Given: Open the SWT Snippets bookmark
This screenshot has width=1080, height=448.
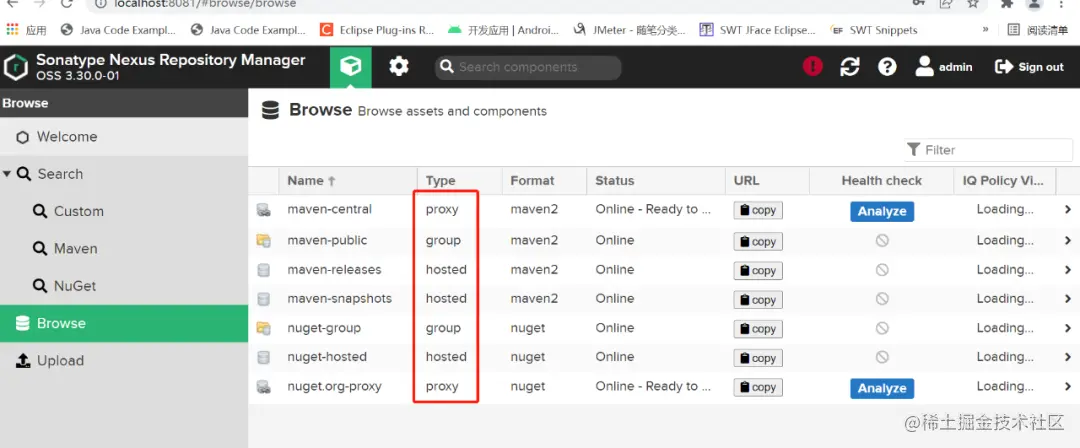Looking at the screenshot, I should 875,30.
